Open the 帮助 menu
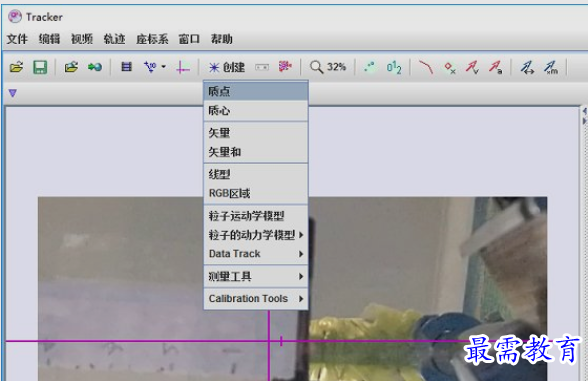The height and width of the screenshot is (381, 588). 222,39
